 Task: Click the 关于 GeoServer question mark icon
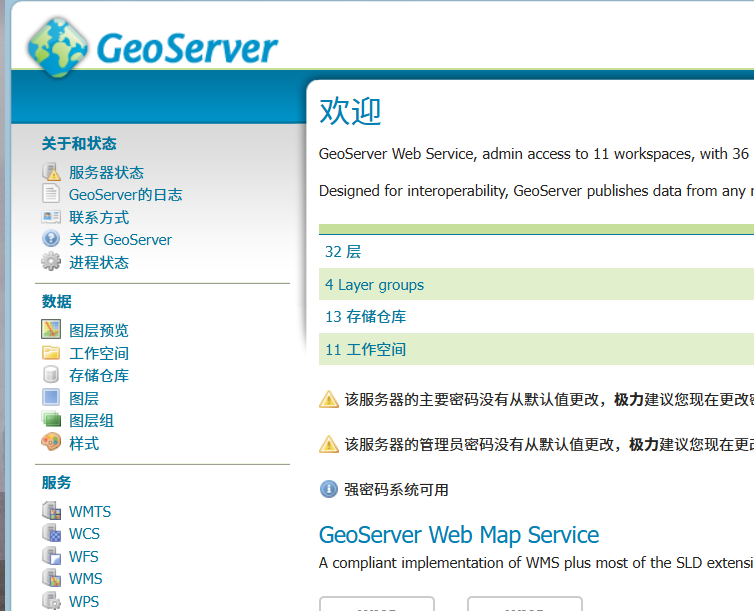(x=51, y=238)
